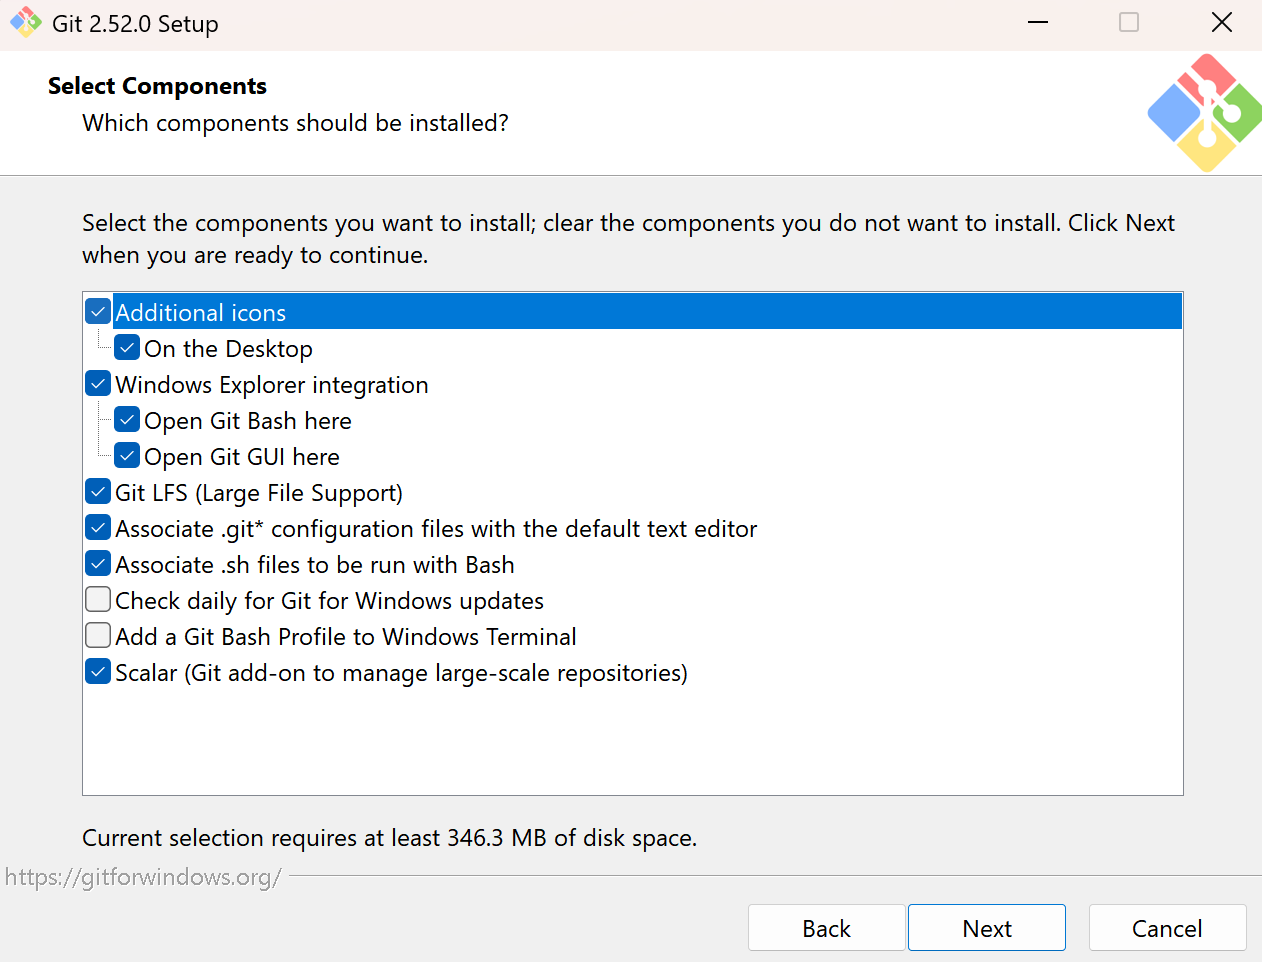This screenshot has height=962, width=1262.
Task: Minimize the Git Setup window
Action: [1038, 22]
